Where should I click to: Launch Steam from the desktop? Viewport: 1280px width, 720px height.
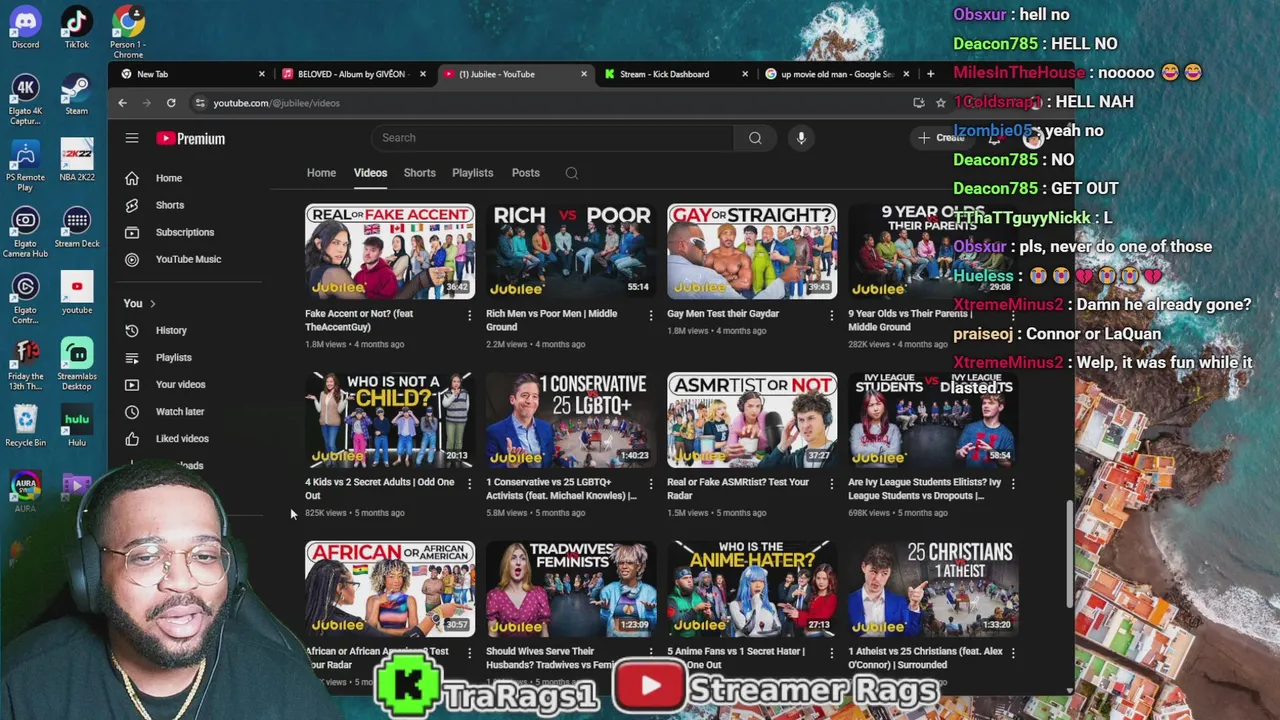click(x=76, y=93)
